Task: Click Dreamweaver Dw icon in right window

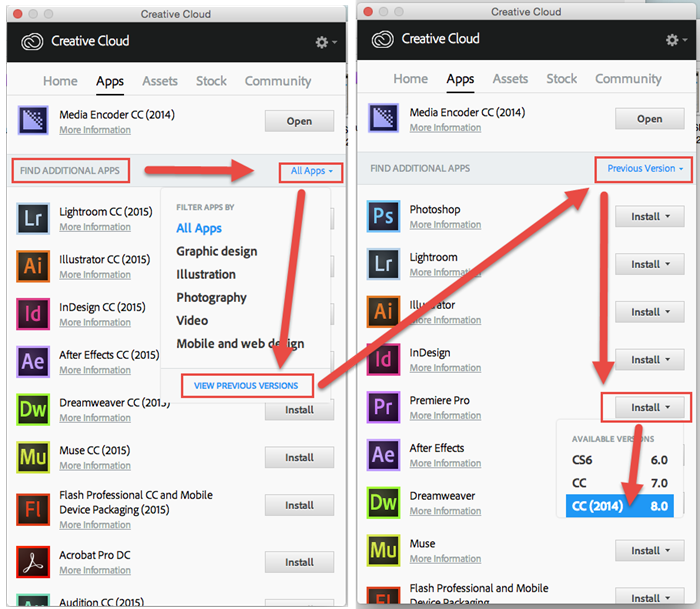Action: [x=383, y=503]
